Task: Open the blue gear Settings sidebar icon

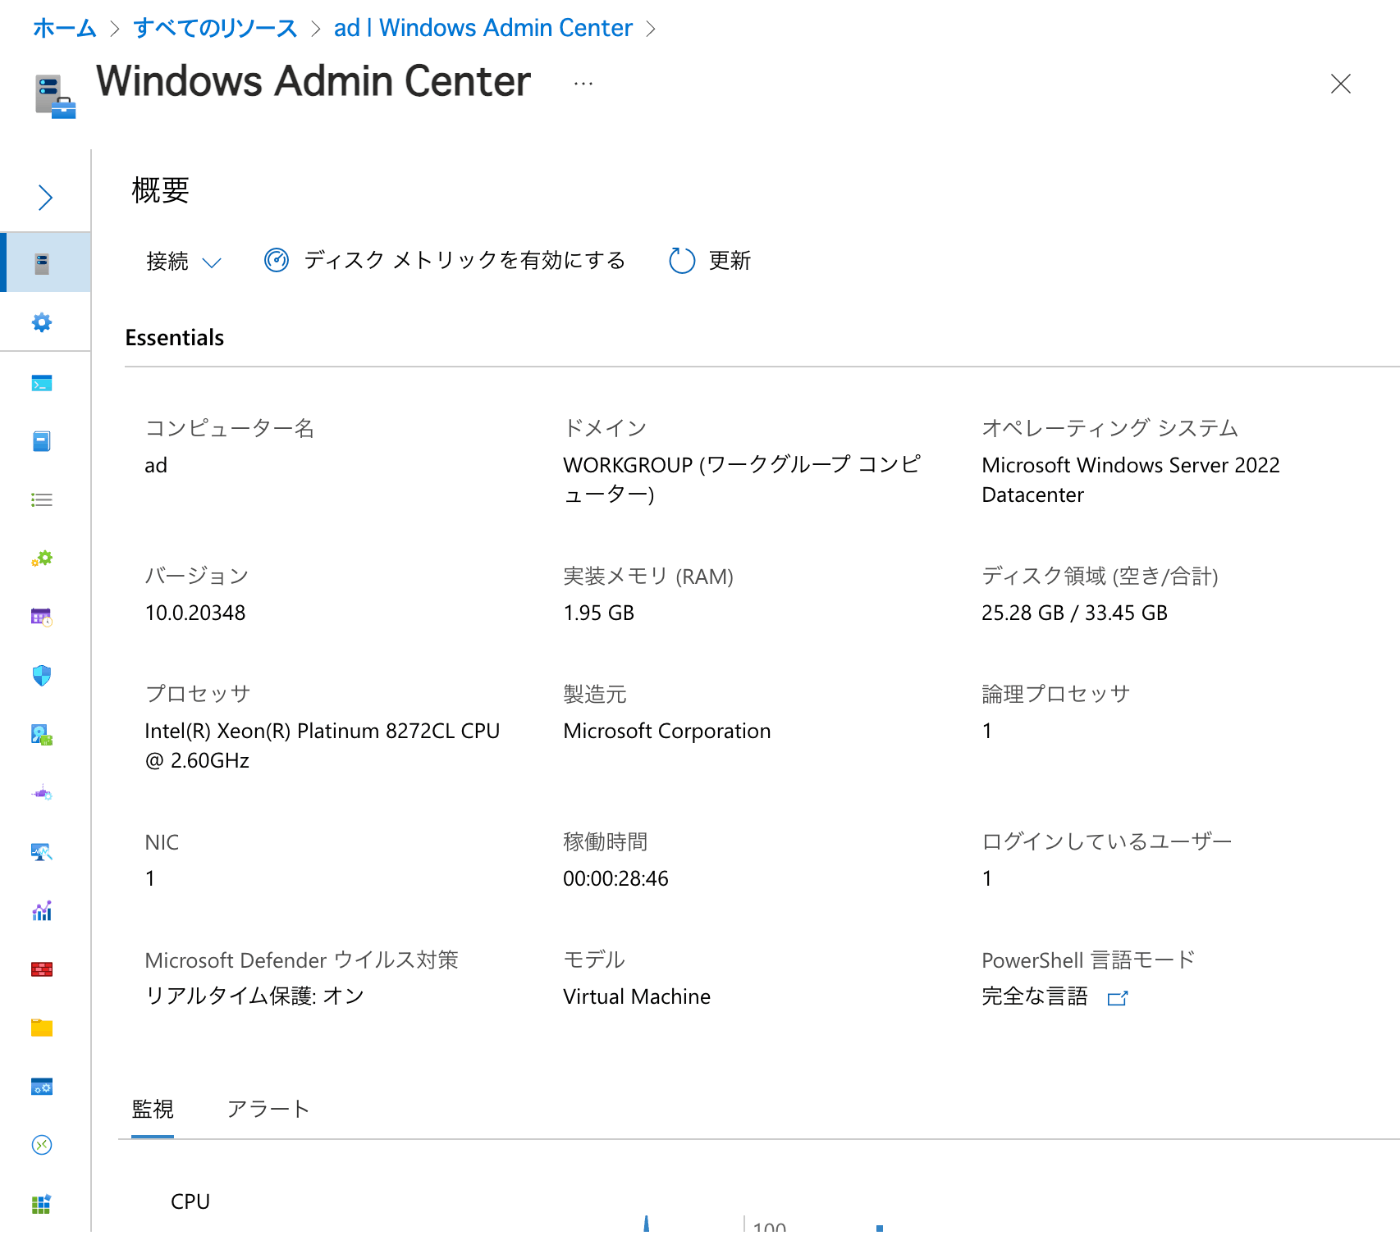Action: 42,322
